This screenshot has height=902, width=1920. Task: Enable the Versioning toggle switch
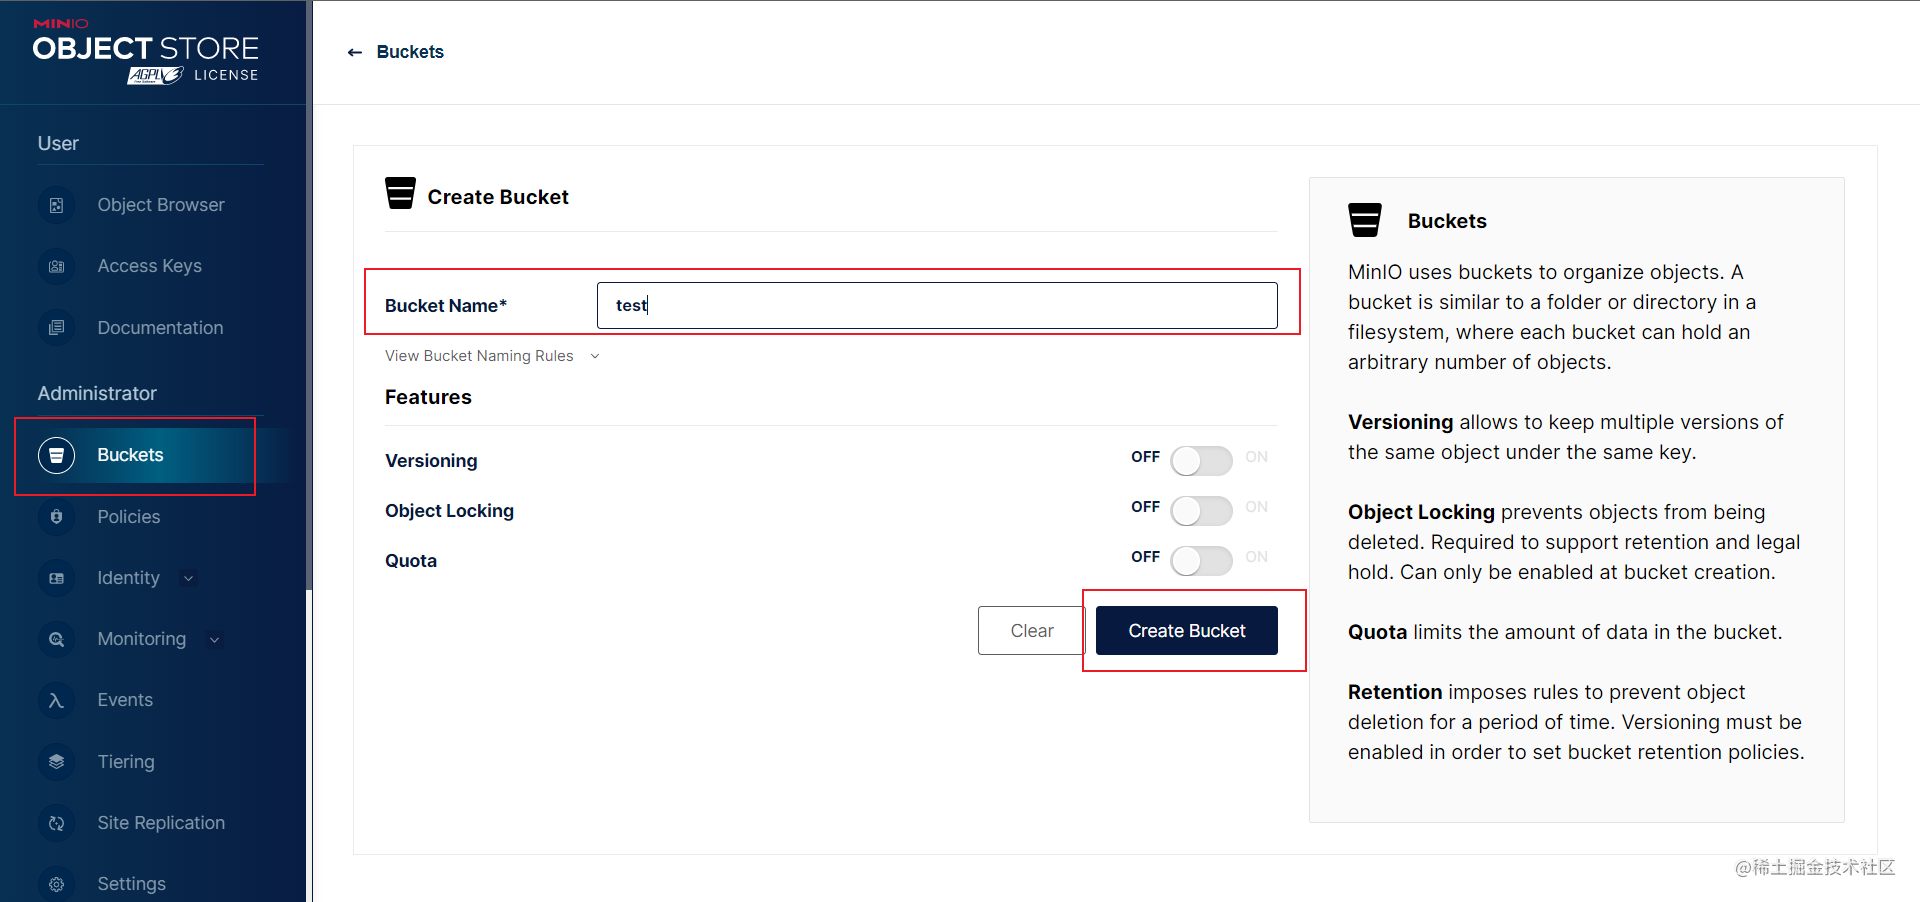point(1201,461)
